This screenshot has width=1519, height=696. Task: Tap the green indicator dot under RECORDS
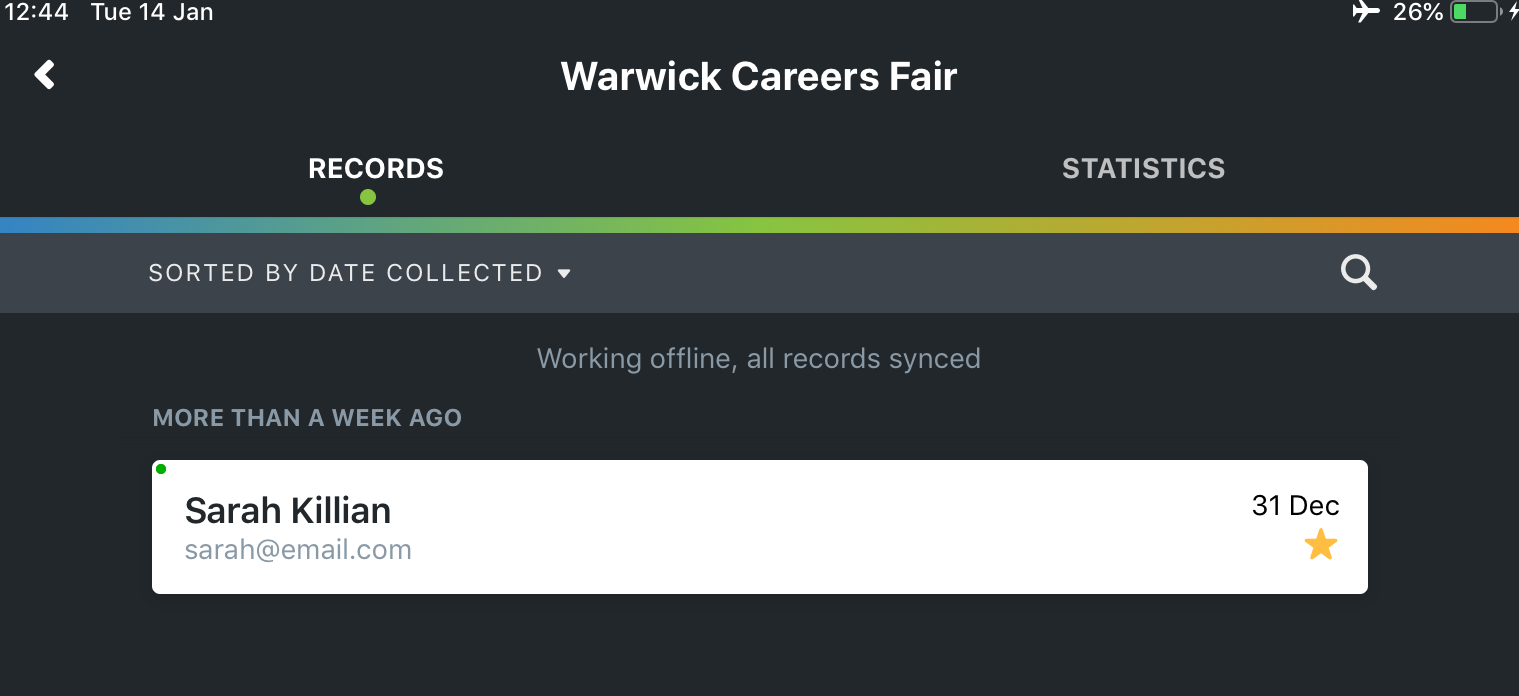point(368,197)
